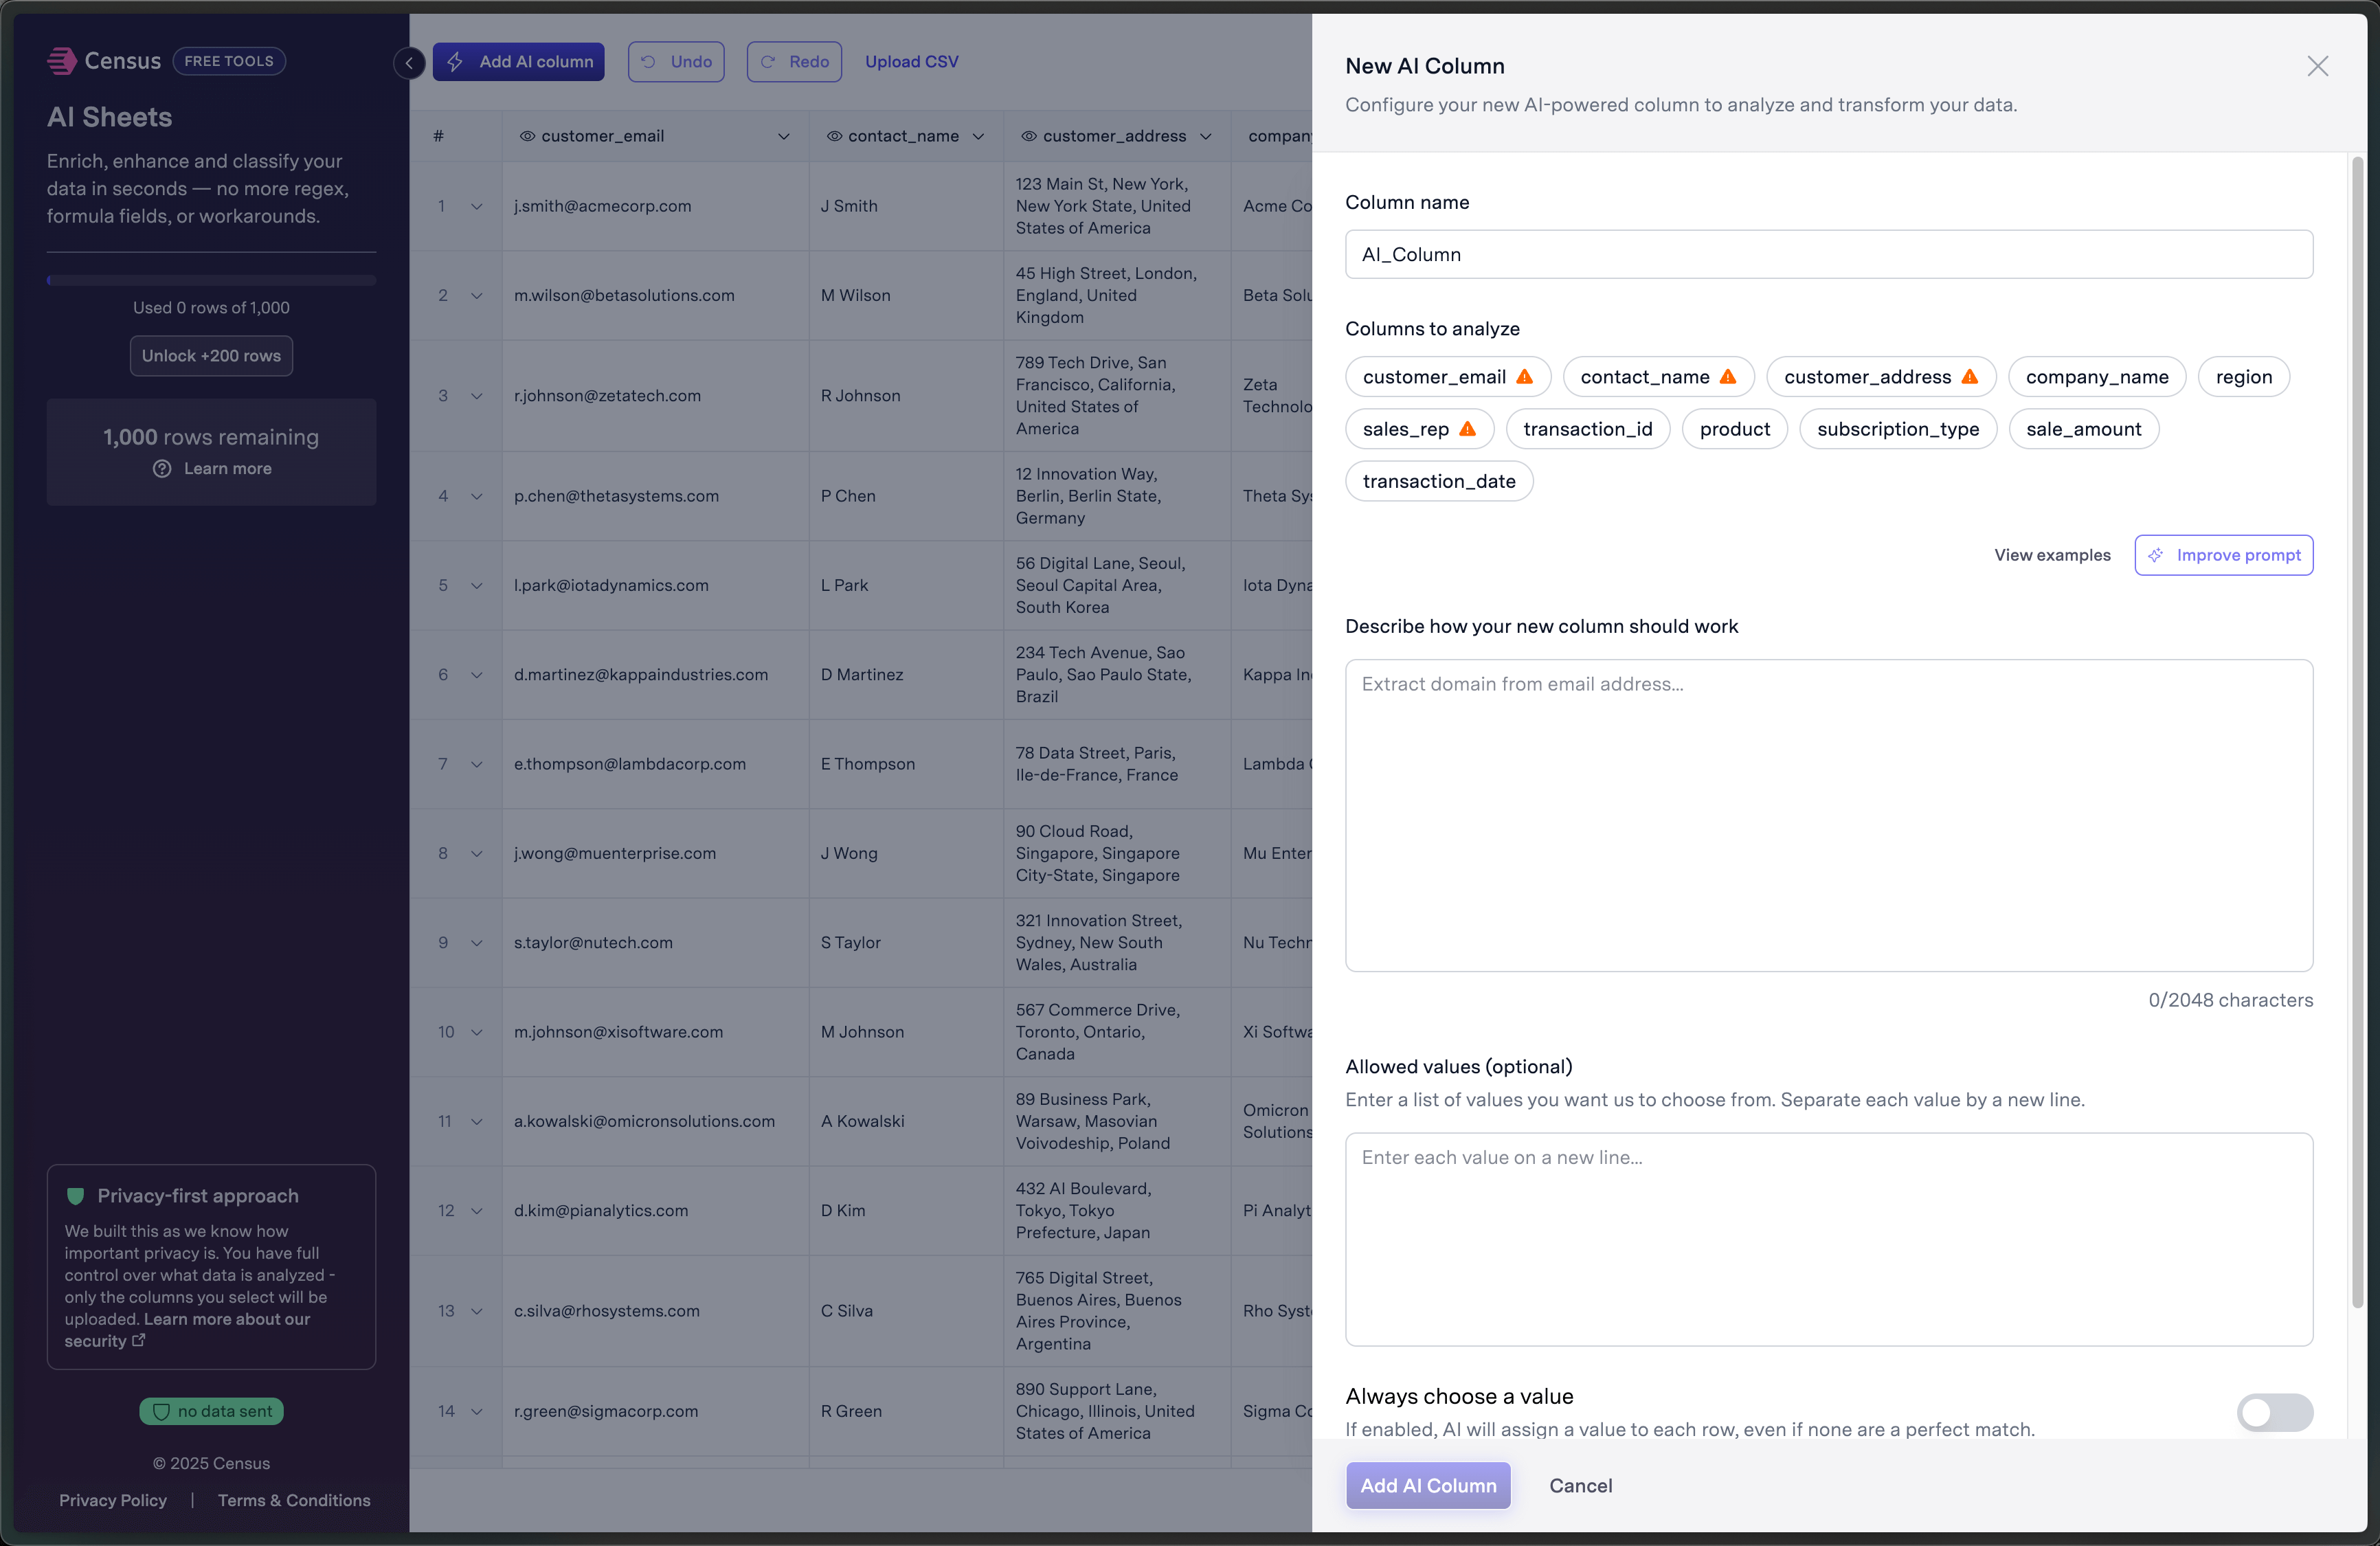The height and width of the screenshot is (1546, 2380).
Task: Click the warning icon on the sales_rep chip
Action: (x=1467, y=429)
